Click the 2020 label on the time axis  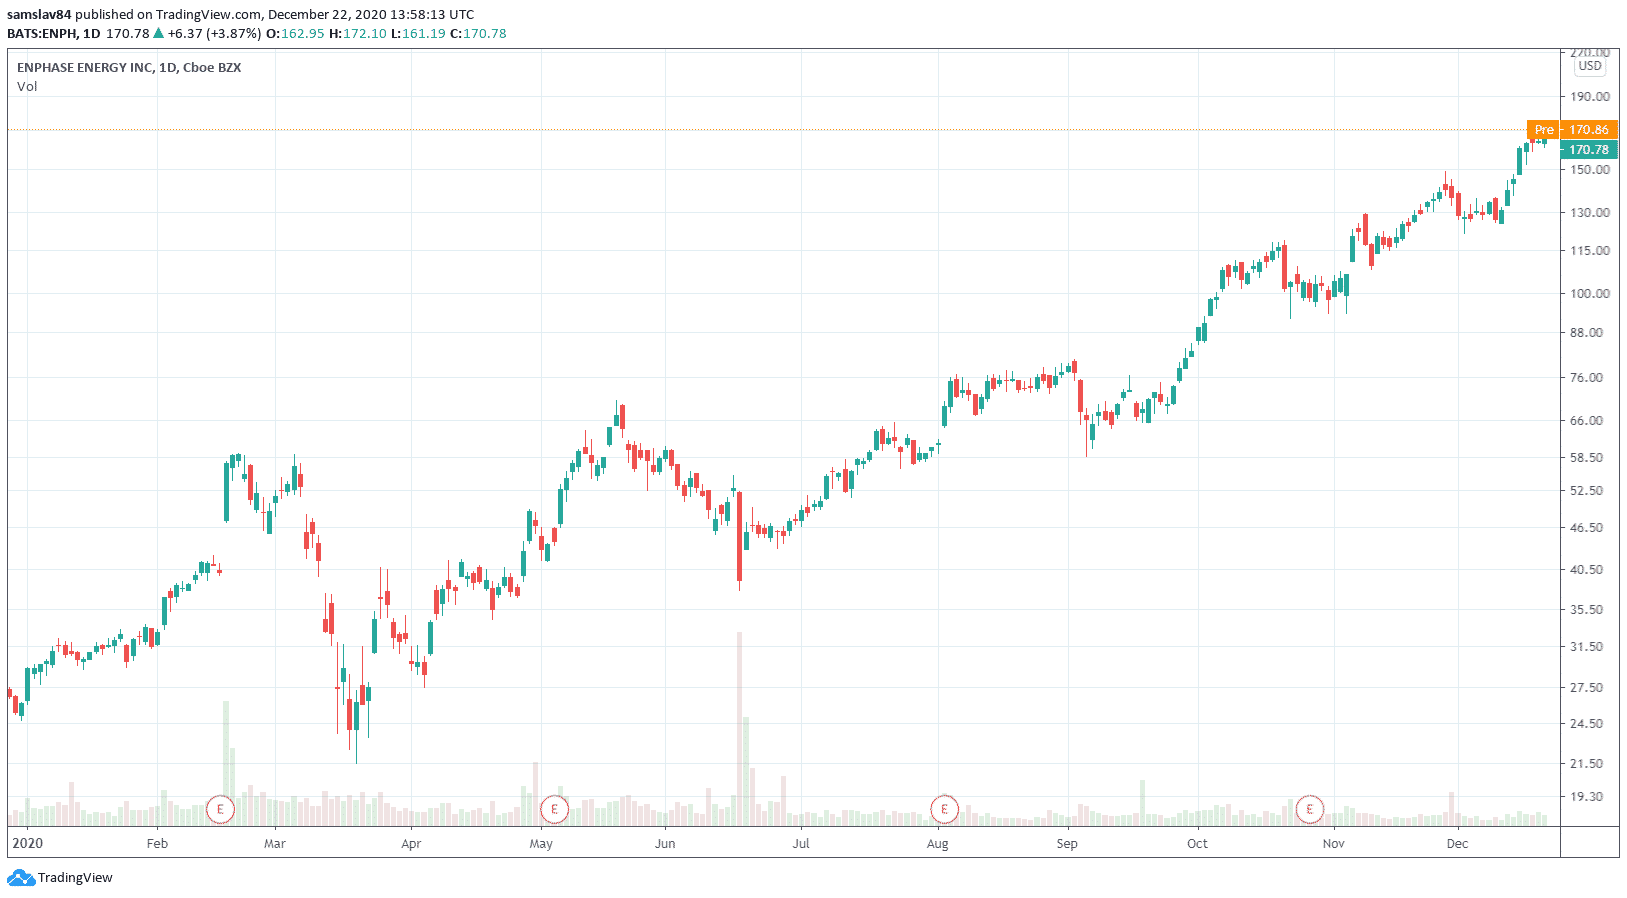coord(27,843)
